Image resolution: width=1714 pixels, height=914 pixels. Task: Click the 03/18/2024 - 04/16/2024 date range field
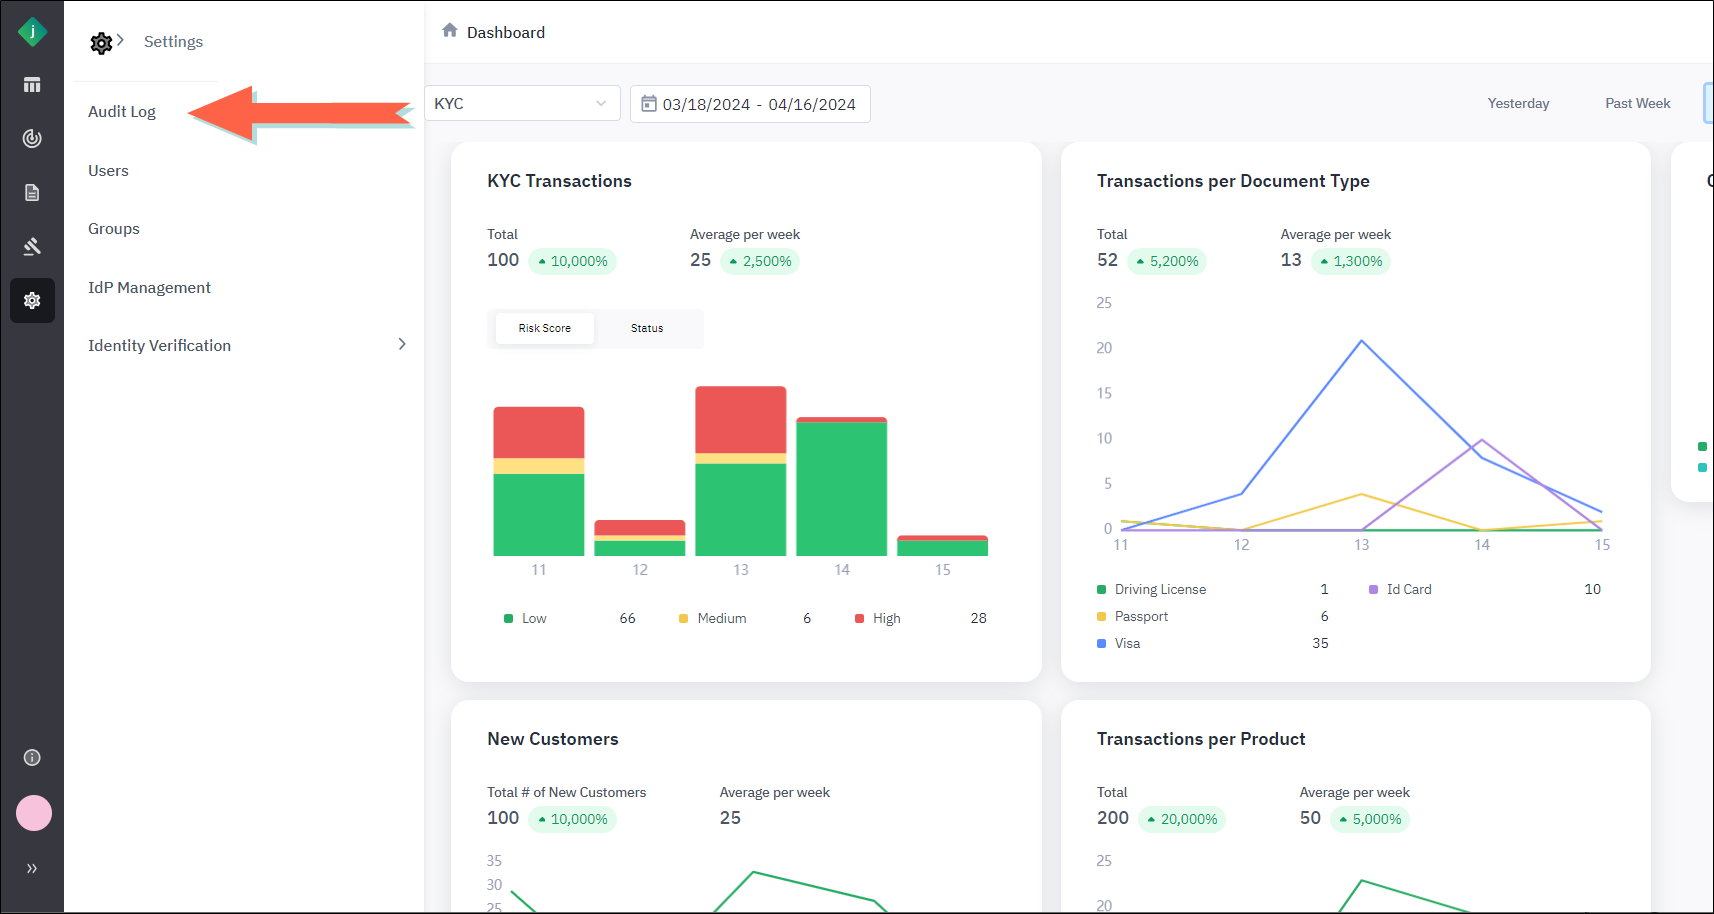click(x=750, y=104)
